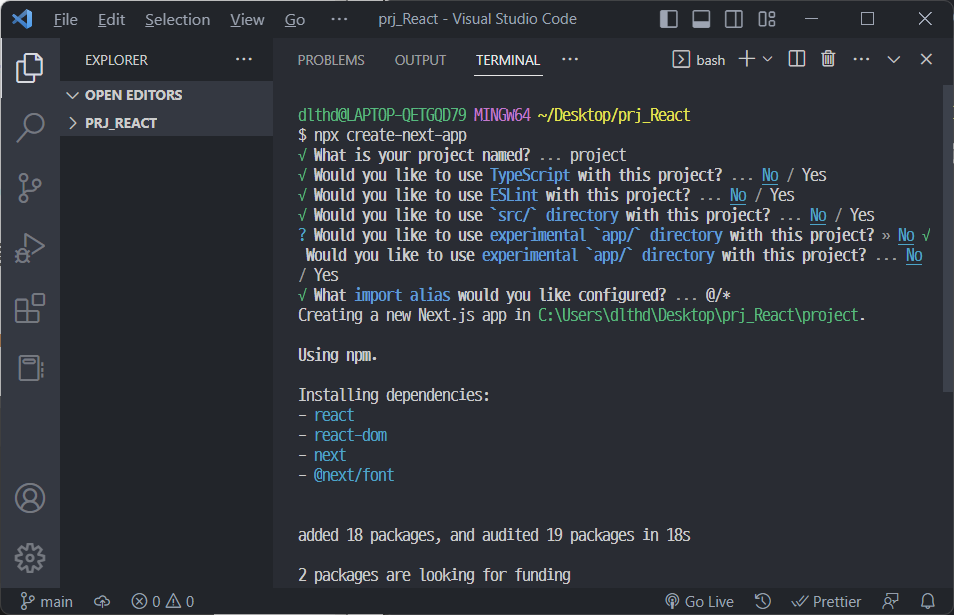This screenshot has height=615, width=954.
Task: Open the launch profile dropdown arrow
Action: 767,59
